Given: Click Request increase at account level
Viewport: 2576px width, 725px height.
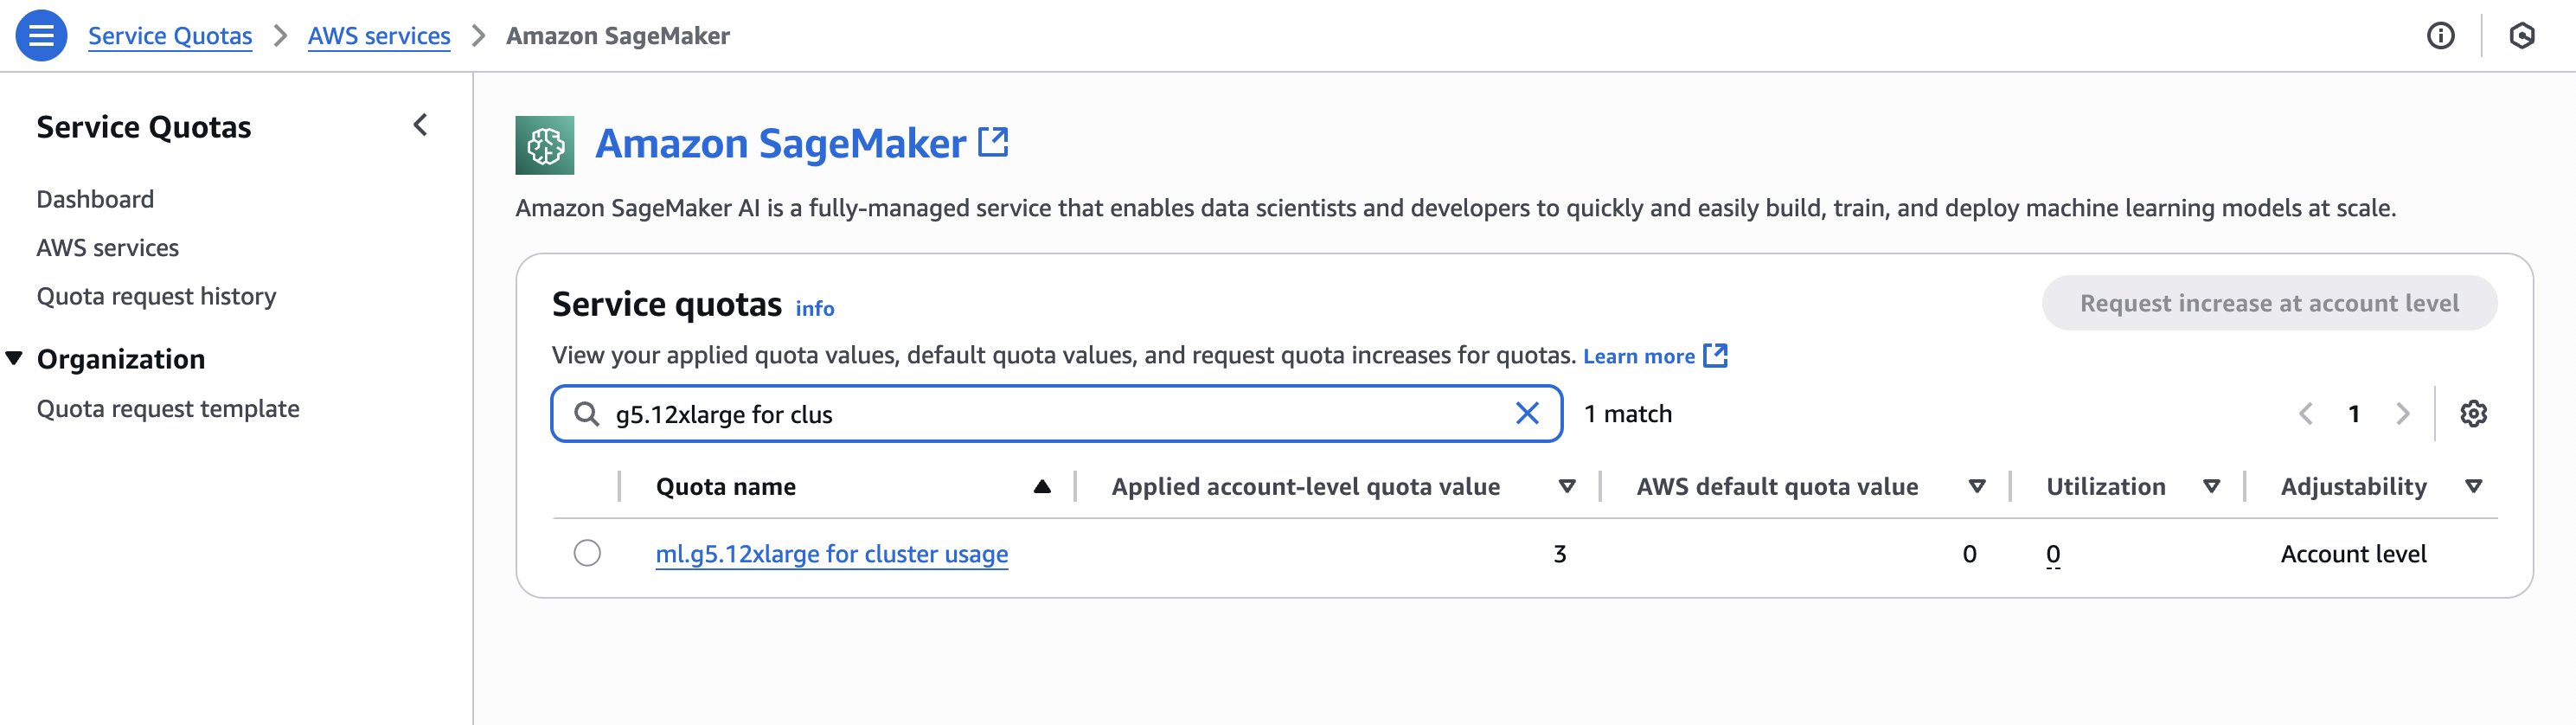Looking at the screenshot, I should tap(2270, 303).
